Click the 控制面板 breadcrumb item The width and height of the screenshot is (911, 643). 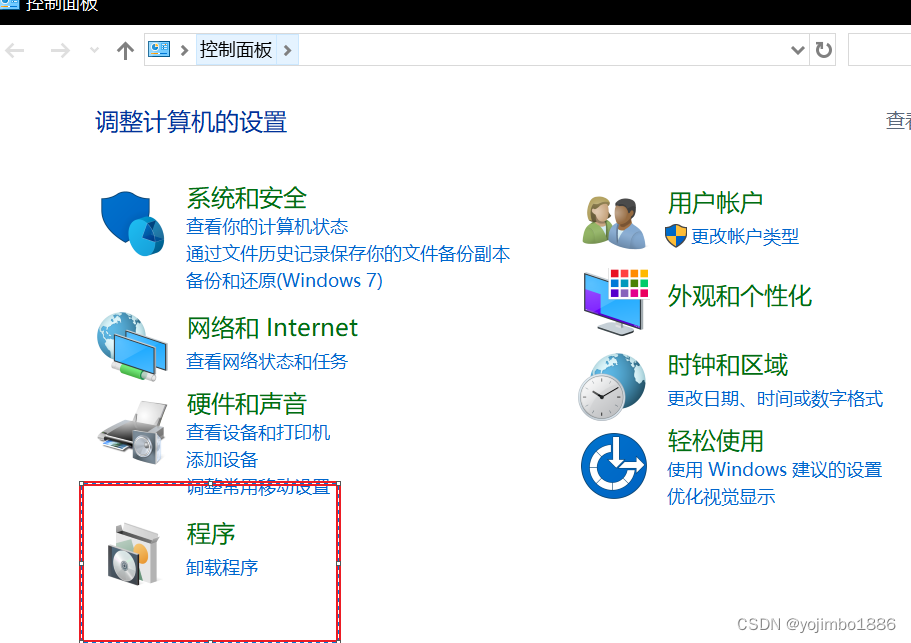[236, 50]
